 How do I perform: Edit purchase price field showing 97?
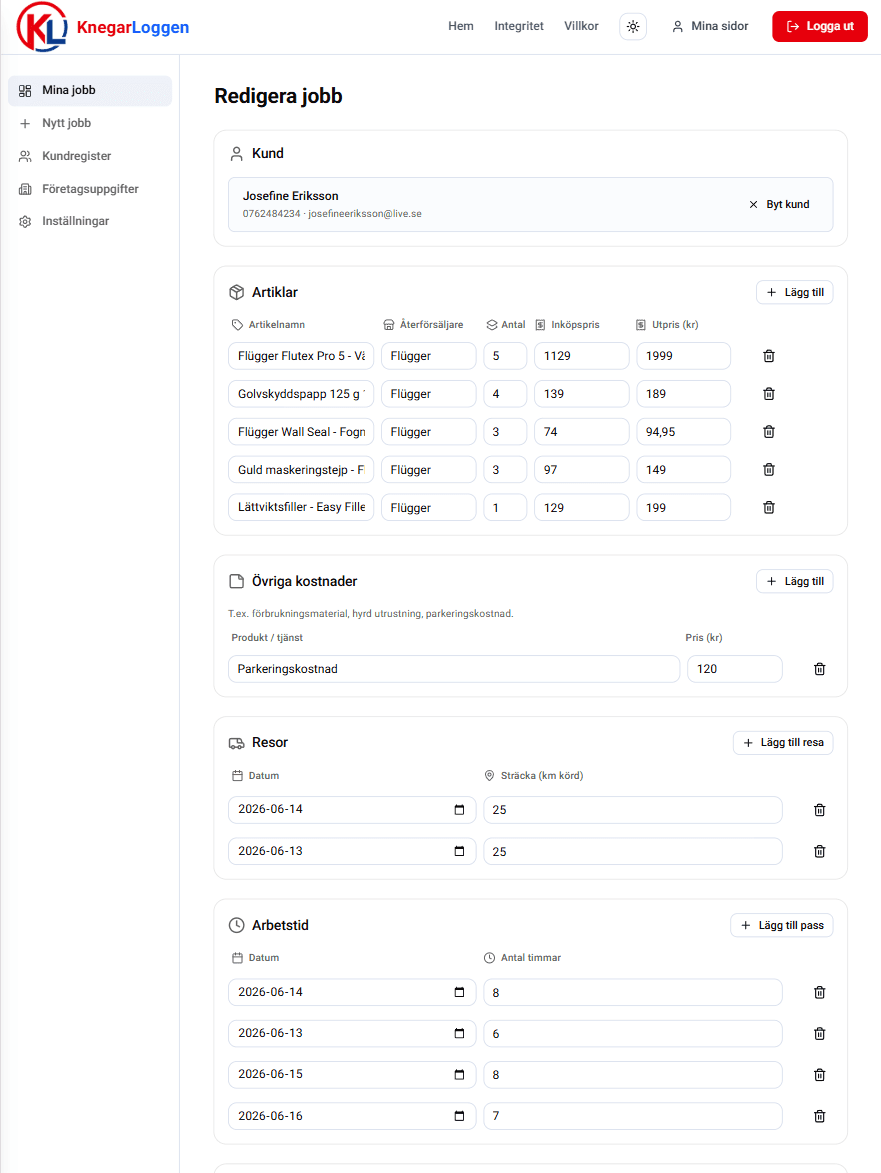[x=581, y=470]
